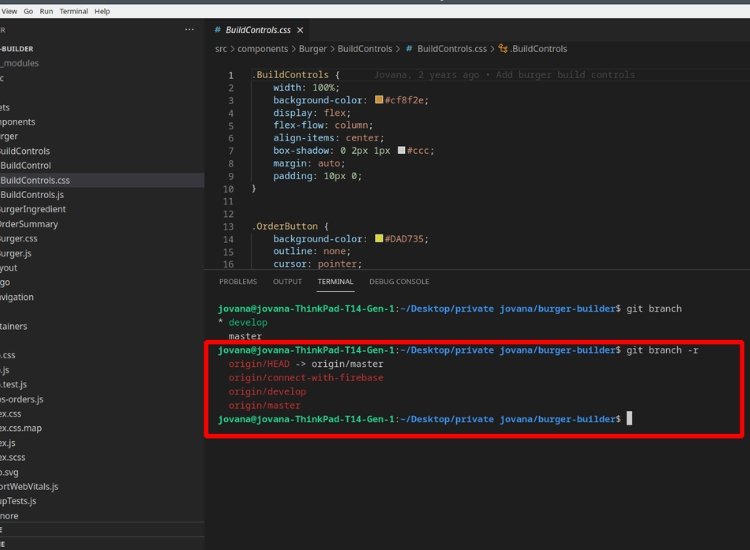The height and width of the screenshot is (550, 750).
Task: Select the BuildControls.css editor tab
Action: tap(258, 30)
